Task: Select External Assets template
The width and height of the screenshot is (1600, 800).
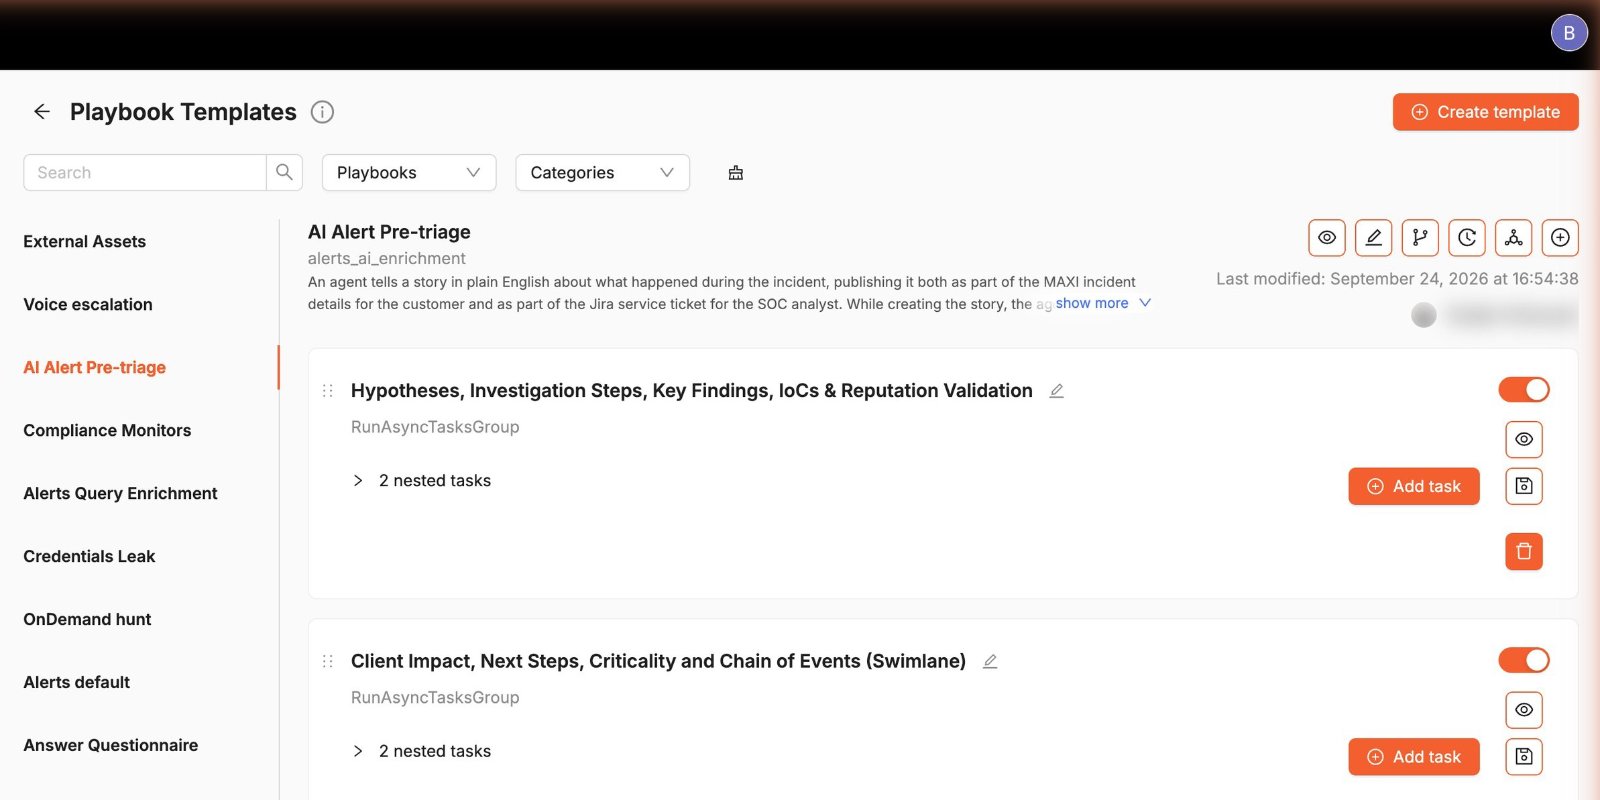Action: coord(85,241)
